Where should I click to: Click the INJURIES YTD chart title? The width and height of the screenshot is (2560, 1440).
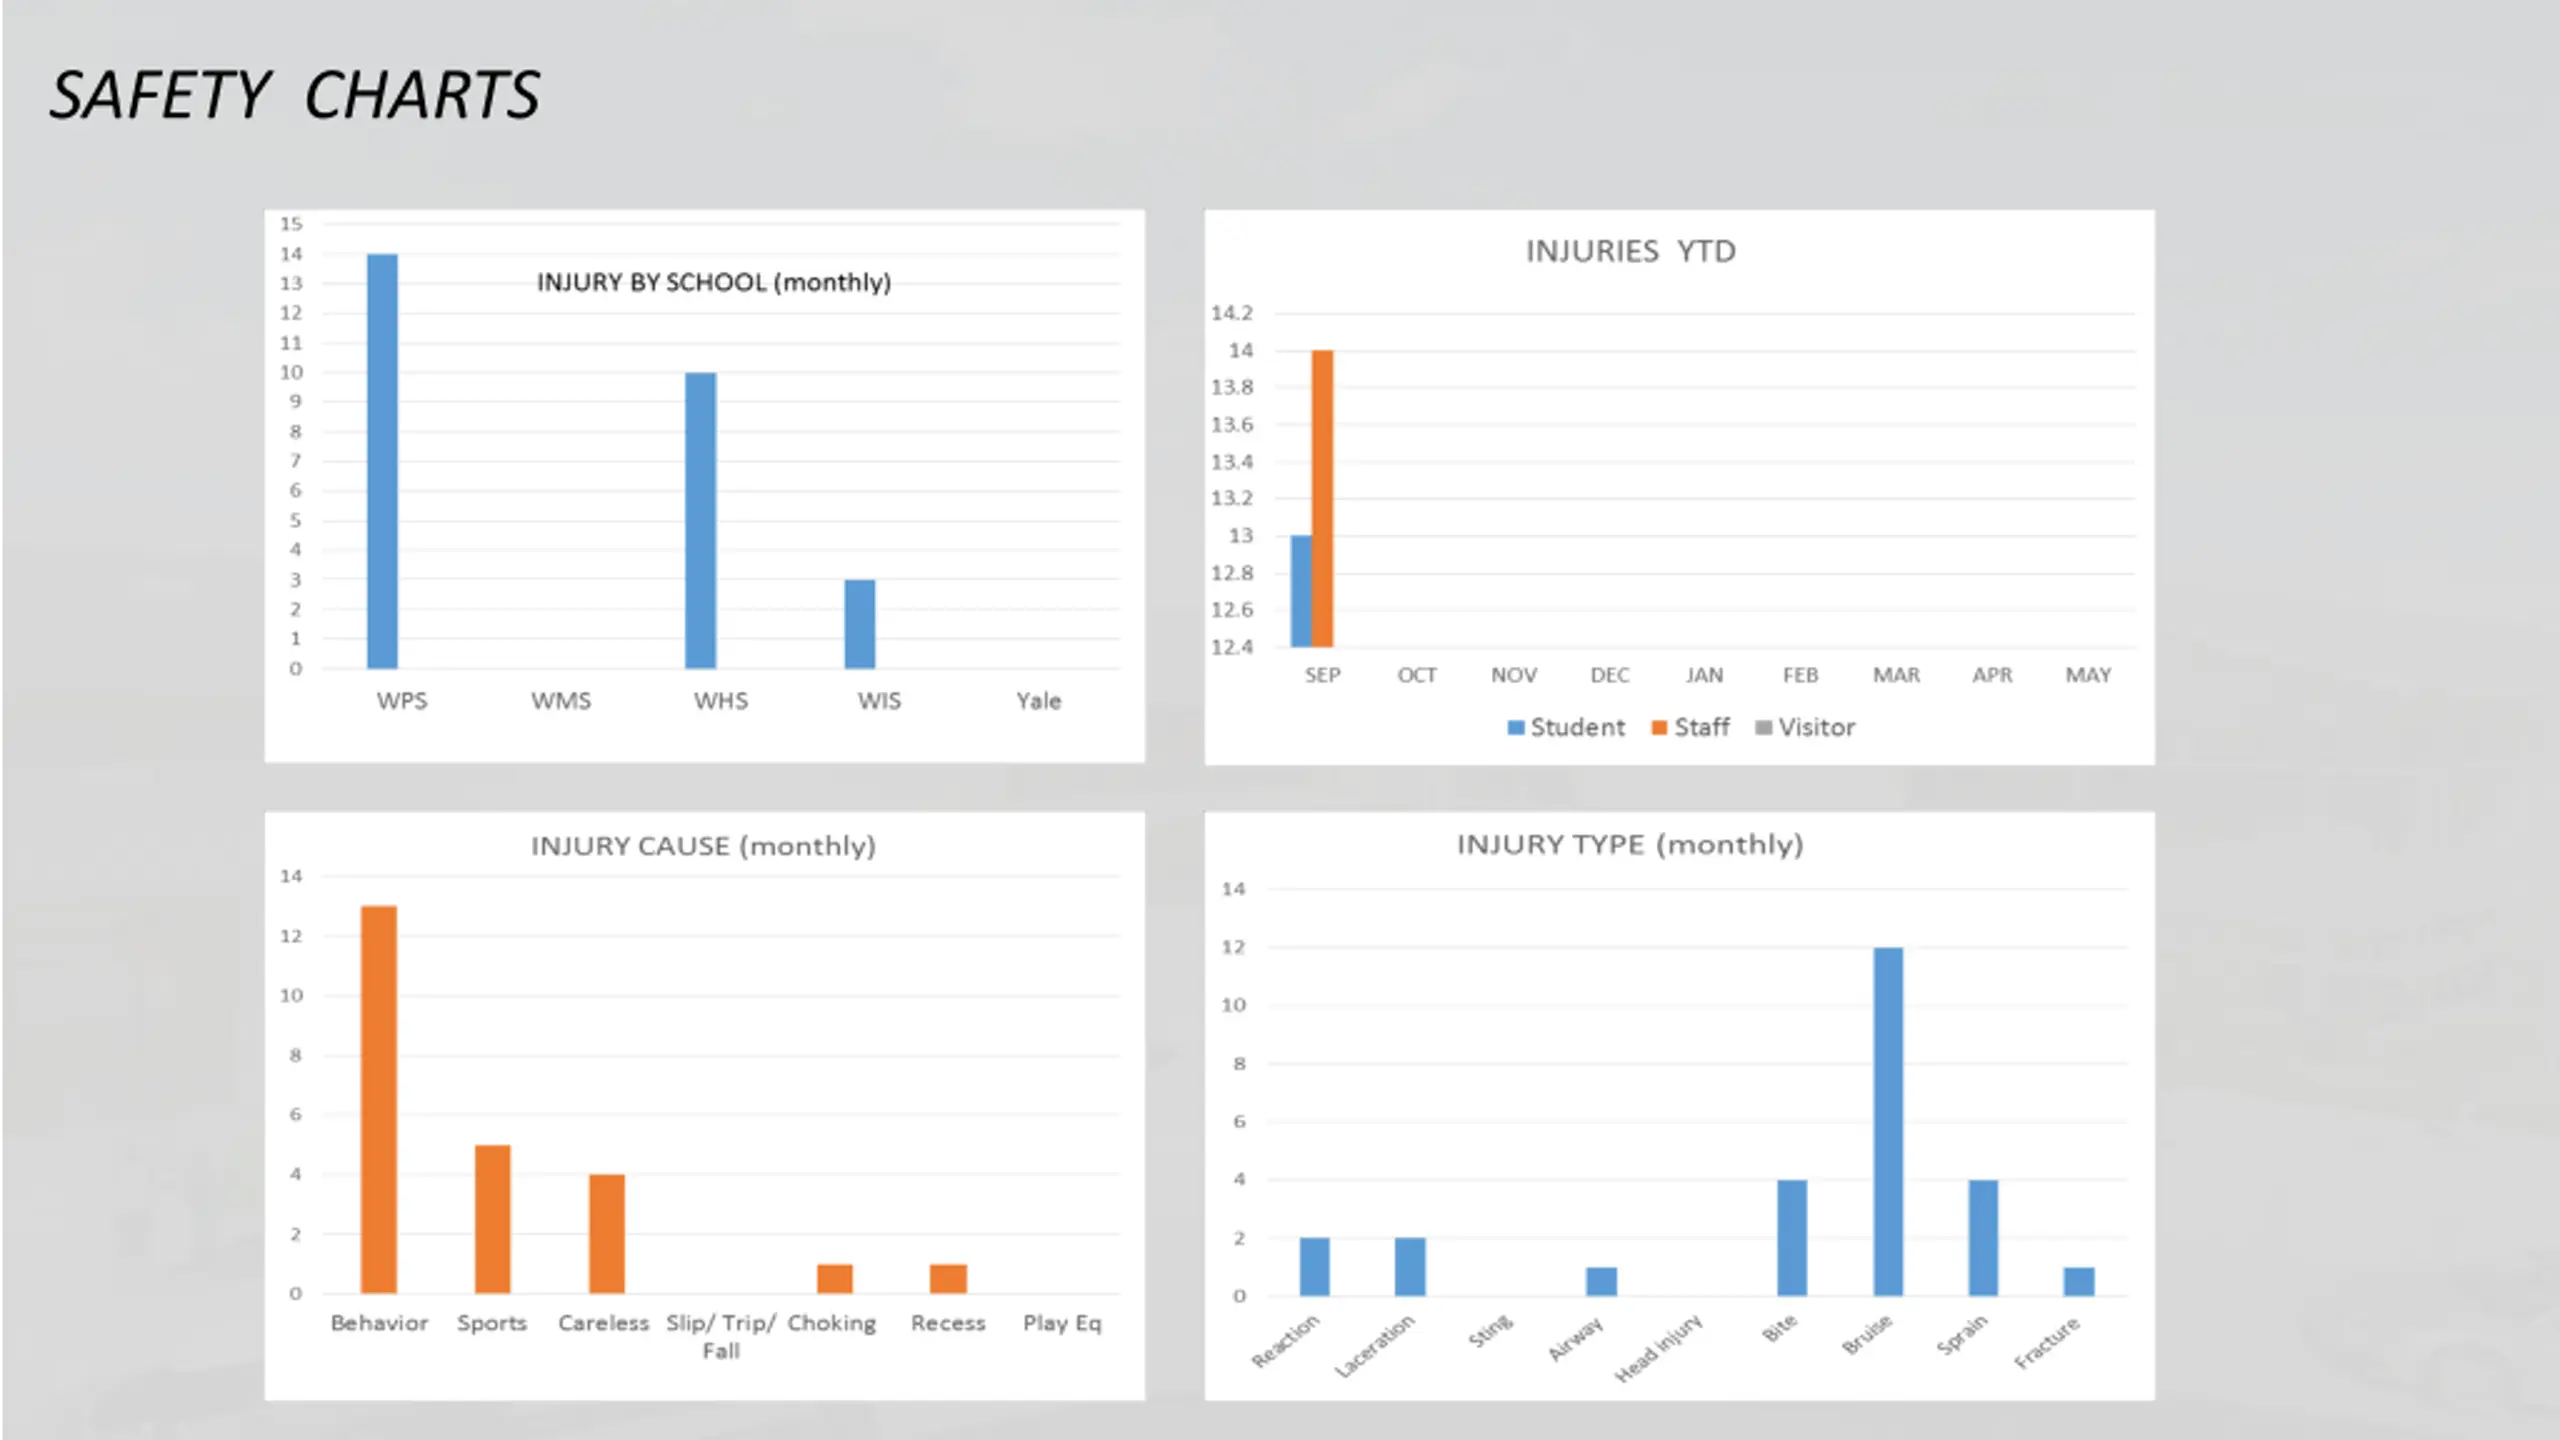pos(1630,251)
